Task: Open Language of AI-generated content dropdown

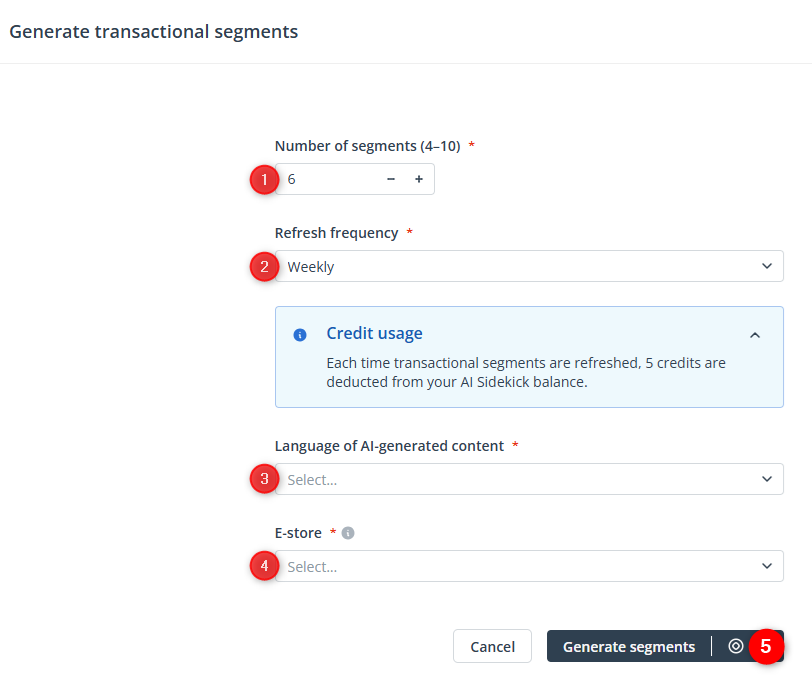Action: 529,479
